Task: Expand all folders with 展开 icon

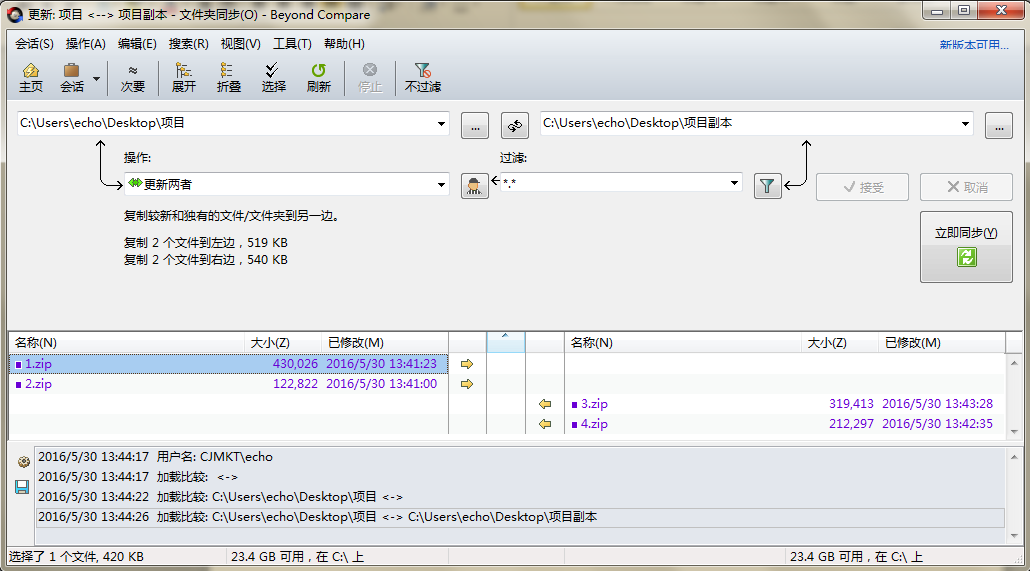Action: 183,78
